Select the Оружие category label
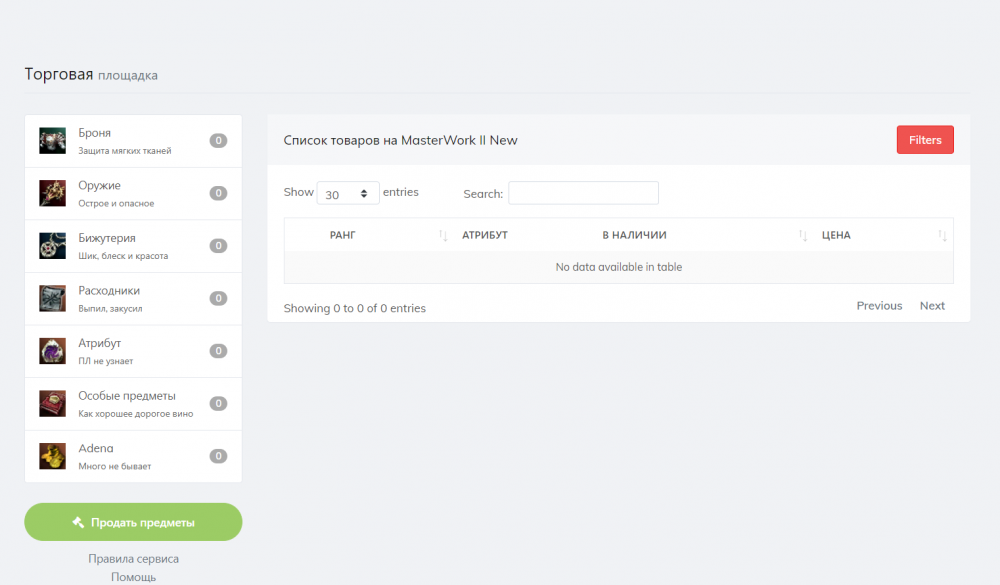 100,186
